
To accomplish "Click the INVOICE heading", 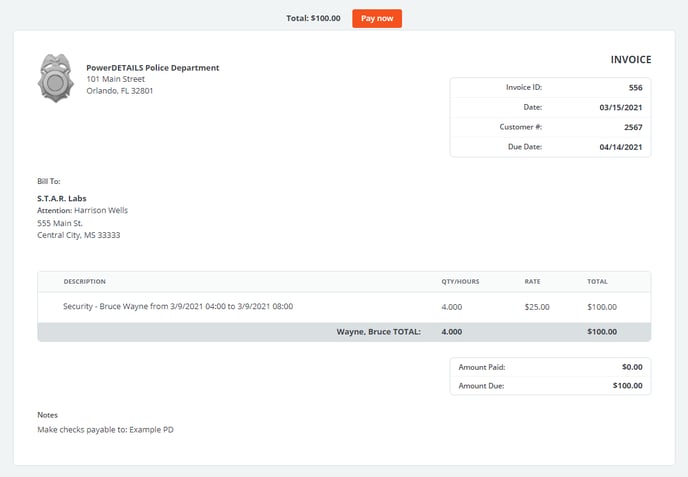I will [x=630, y=60].
